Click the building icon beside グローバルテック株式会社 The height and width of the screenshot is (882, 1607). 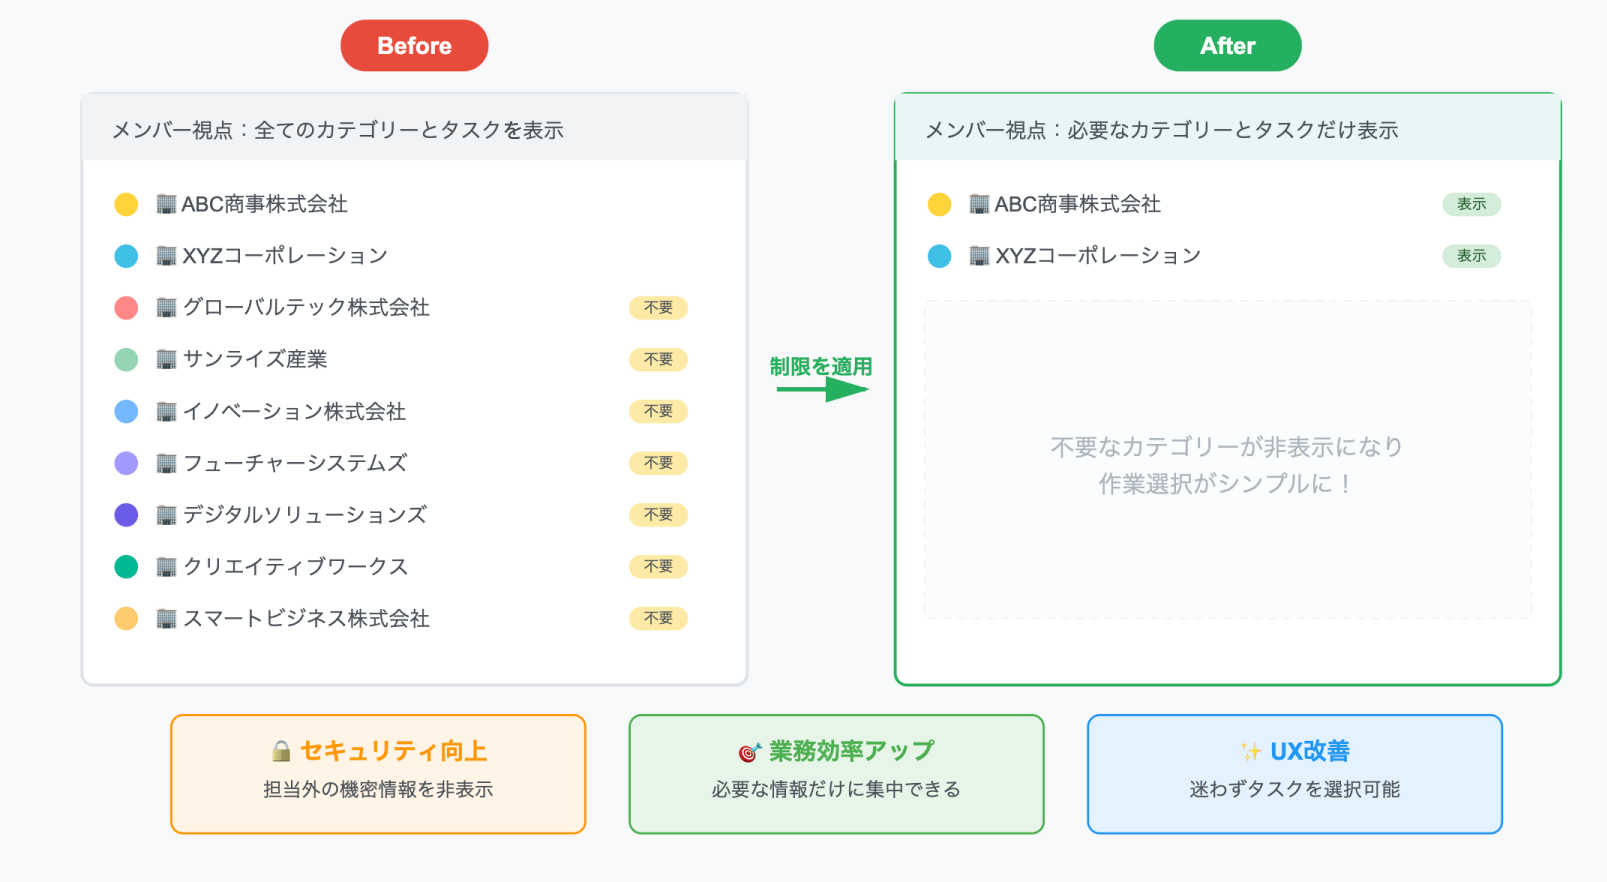(x=166, y=308)
